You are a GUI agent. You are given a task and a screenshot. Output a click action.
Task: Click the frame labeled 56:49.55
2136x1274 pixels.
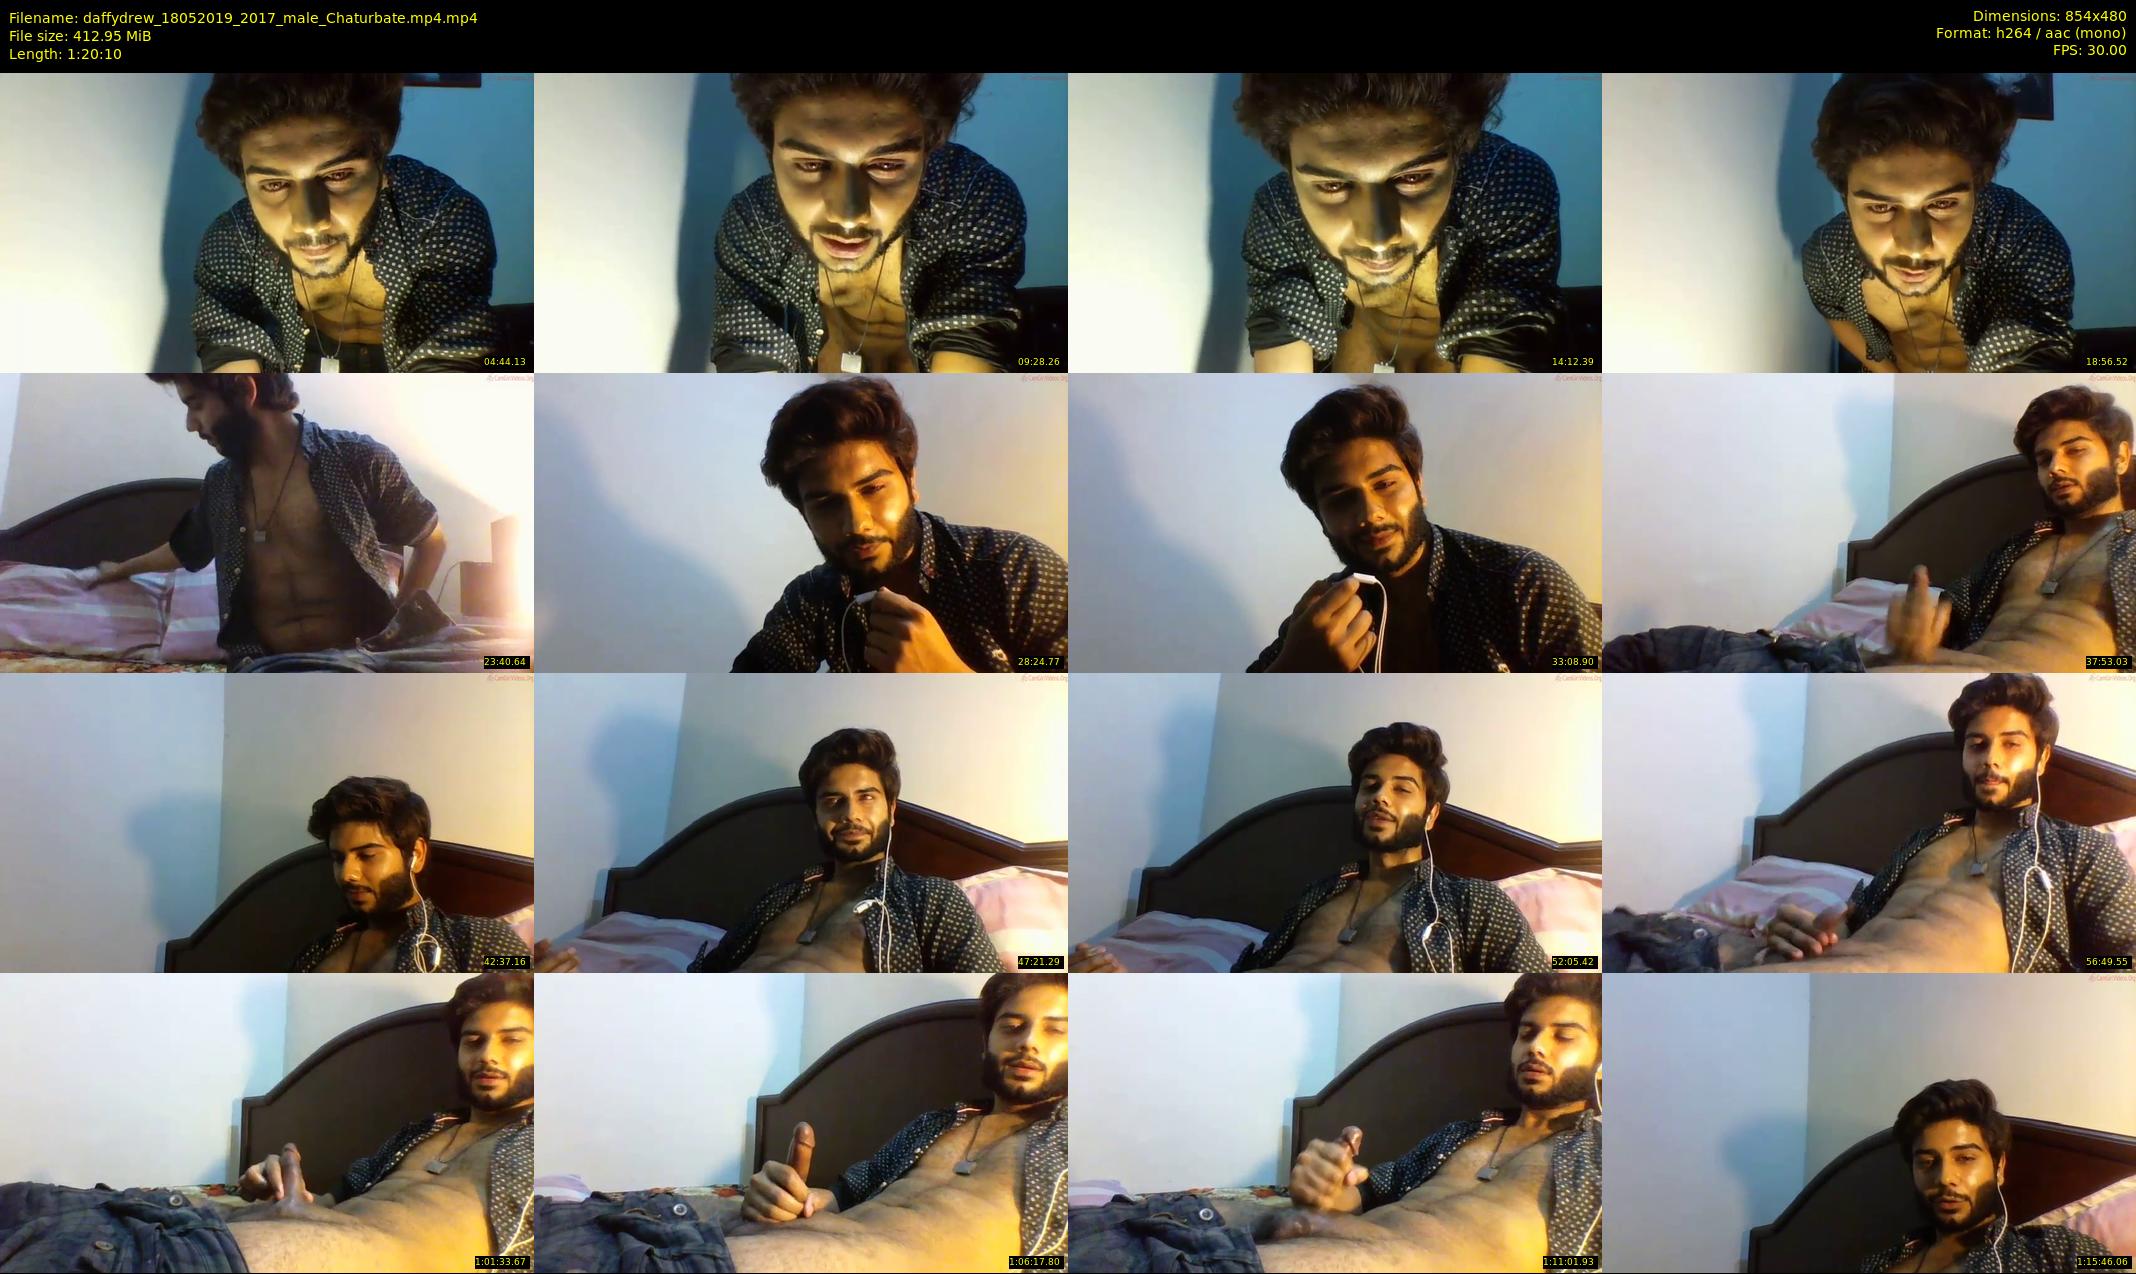[x=1869, y=822]
